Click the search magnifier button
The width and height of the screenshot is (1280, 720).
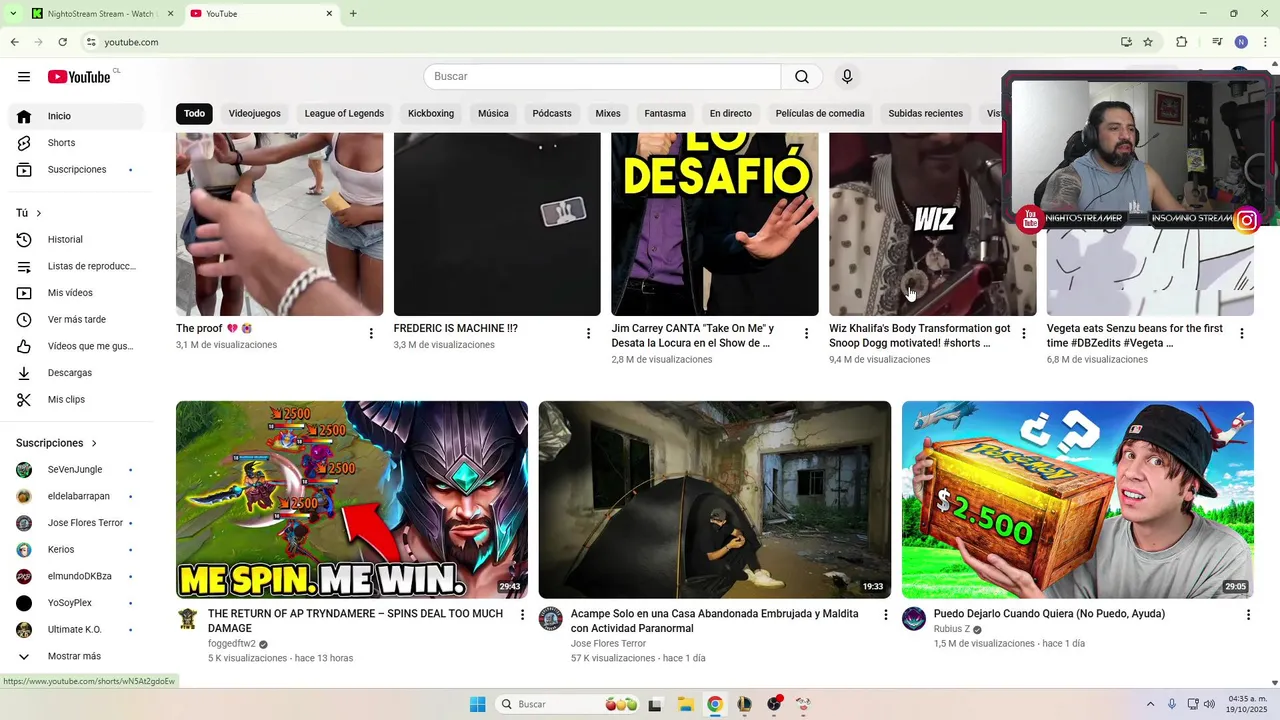(x=802, y=77)
